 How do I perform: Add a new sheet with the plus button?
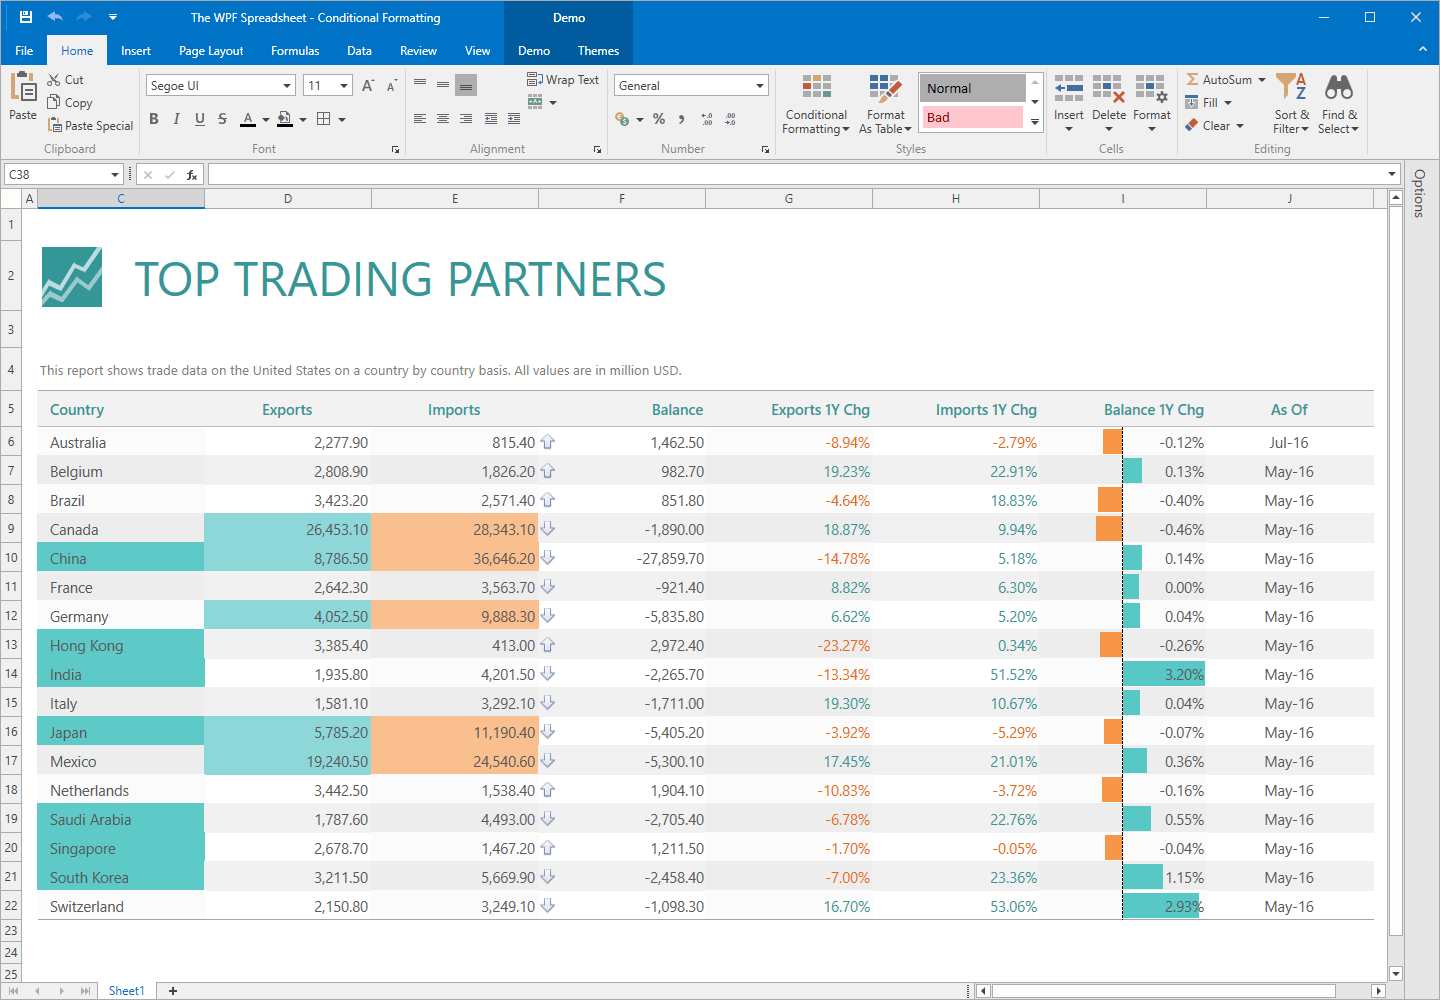point(172,990)
